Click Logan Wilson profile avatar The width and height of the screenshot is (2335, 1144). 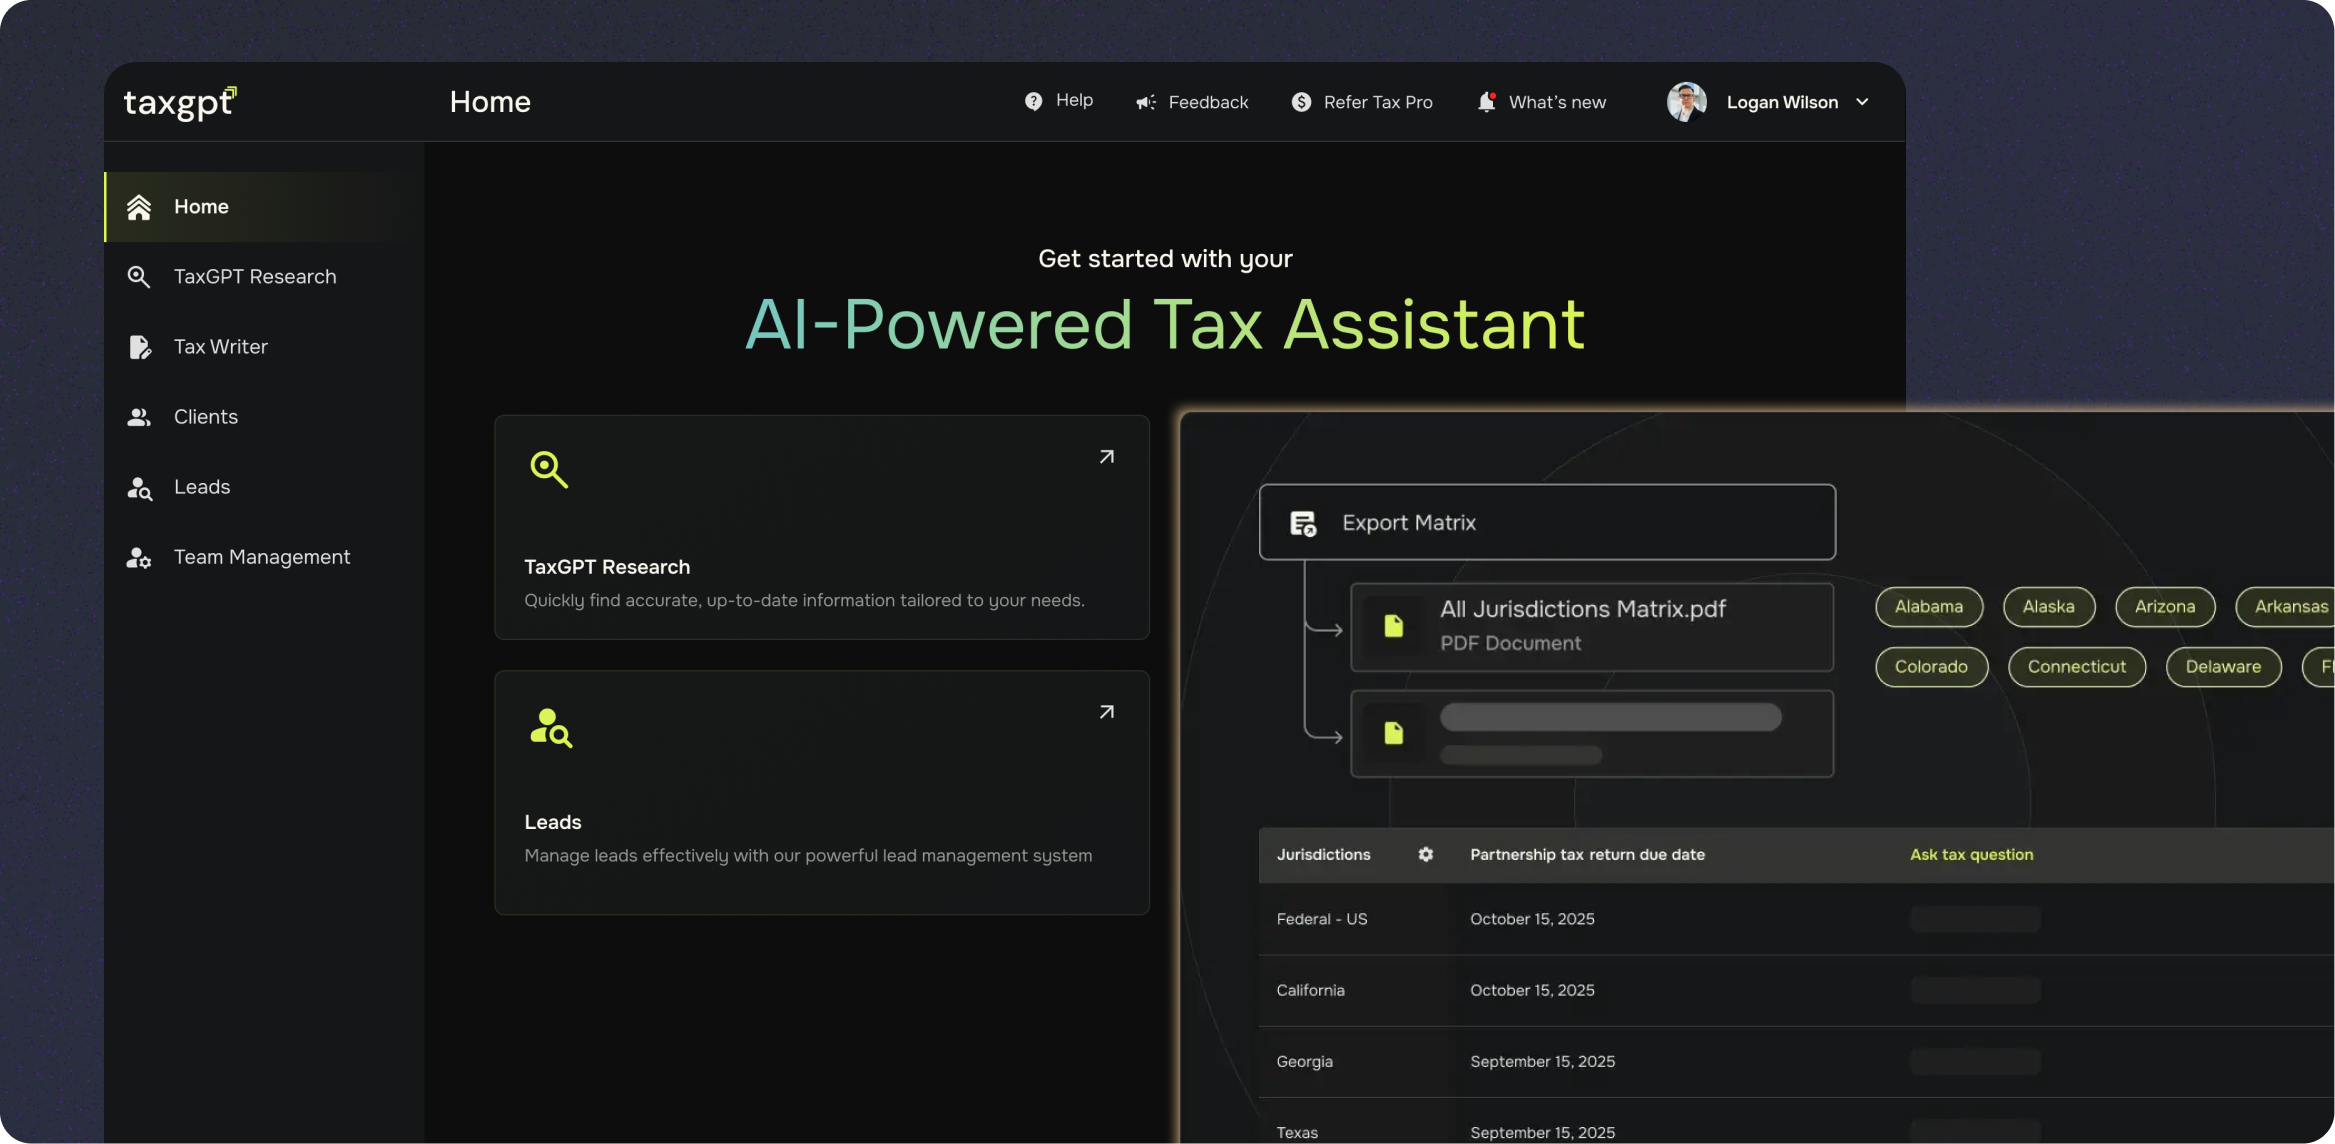click(1686, 102)
